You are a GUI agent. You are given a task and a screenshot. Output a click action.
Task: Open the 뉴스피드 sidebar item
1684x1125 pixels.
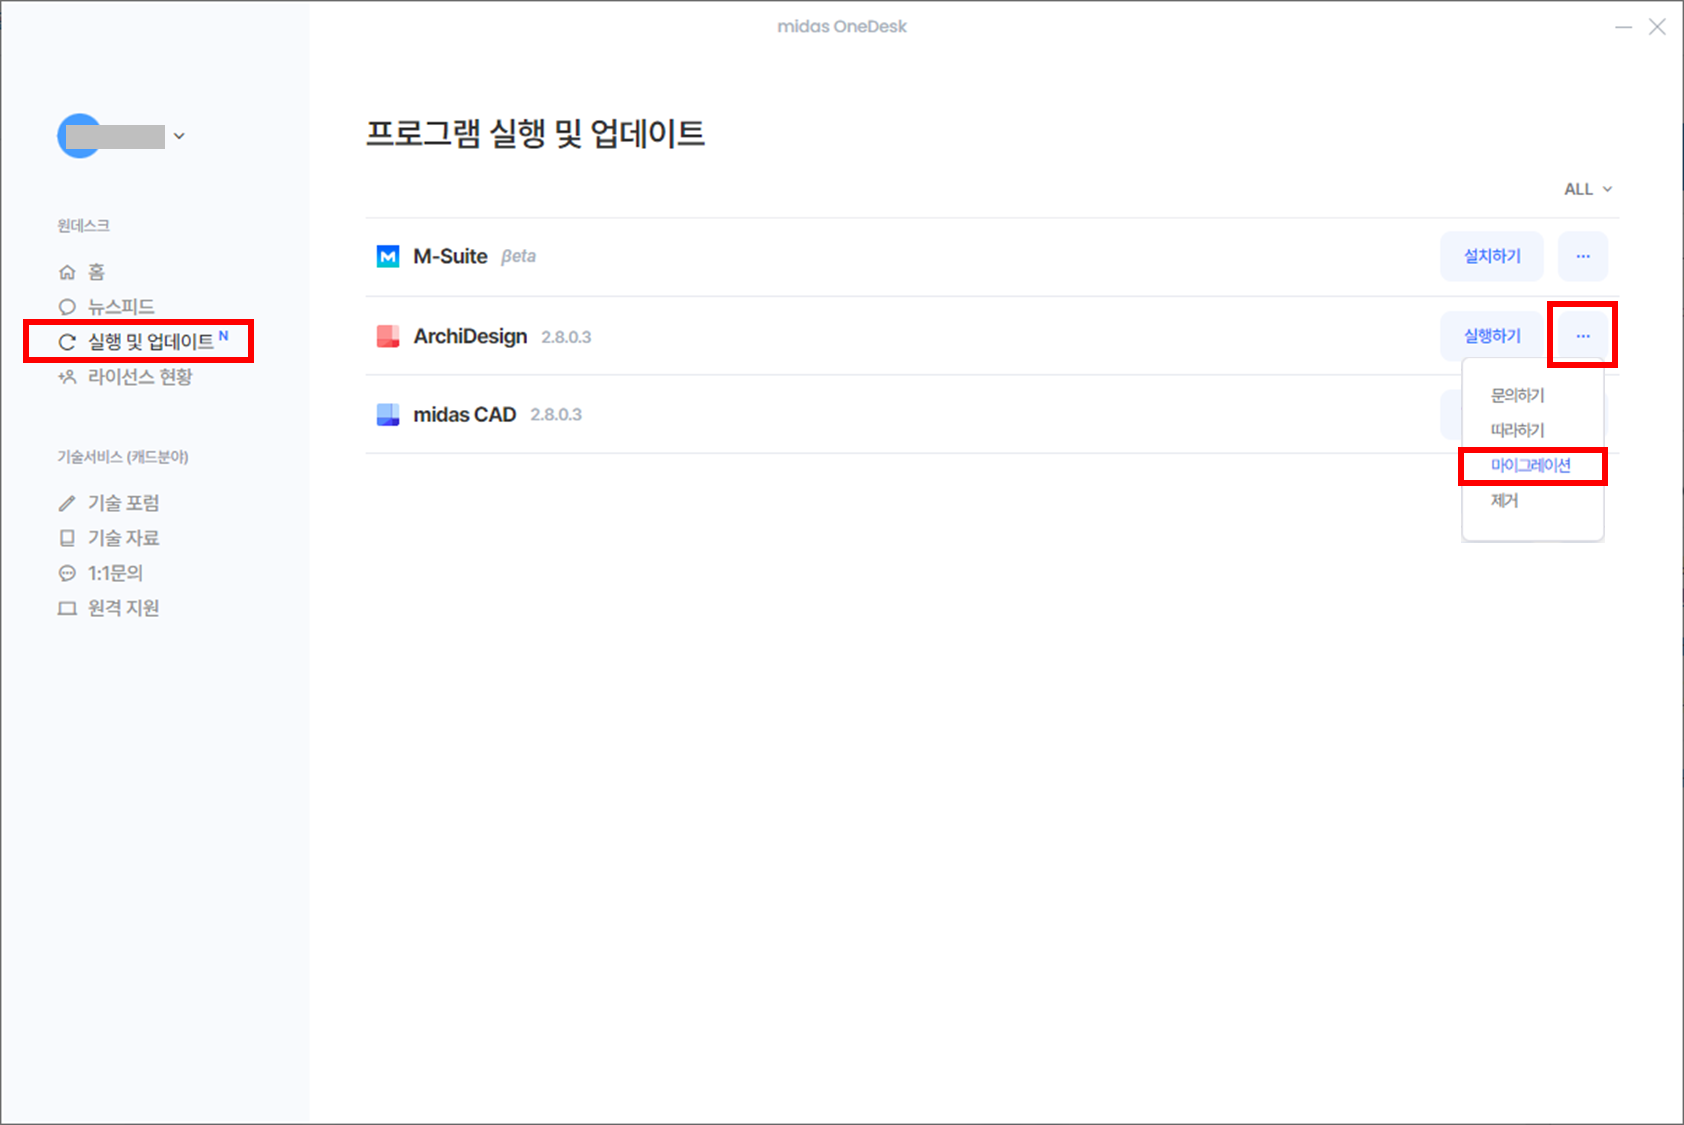pyautogui.click(x=106, y=307)
